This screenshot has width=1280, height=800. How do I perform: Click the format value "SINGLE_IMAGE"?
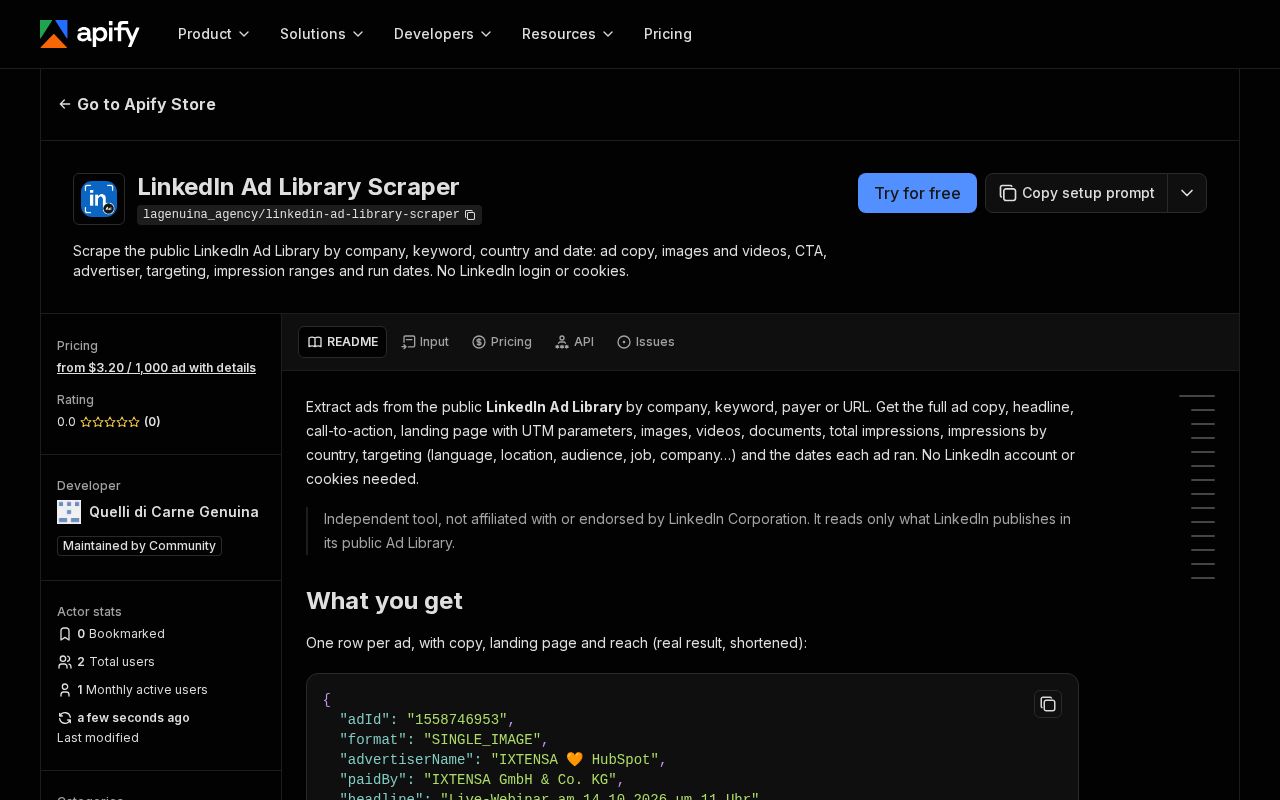[482, 740]
